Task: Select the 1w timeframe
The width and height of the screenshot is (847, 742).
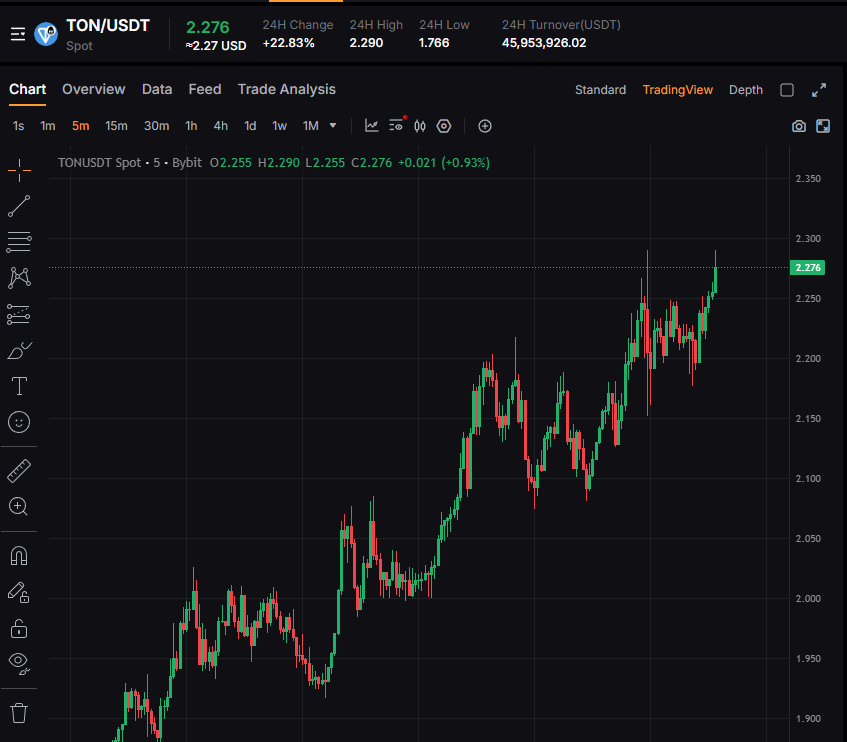Action: tap(279, 126)
